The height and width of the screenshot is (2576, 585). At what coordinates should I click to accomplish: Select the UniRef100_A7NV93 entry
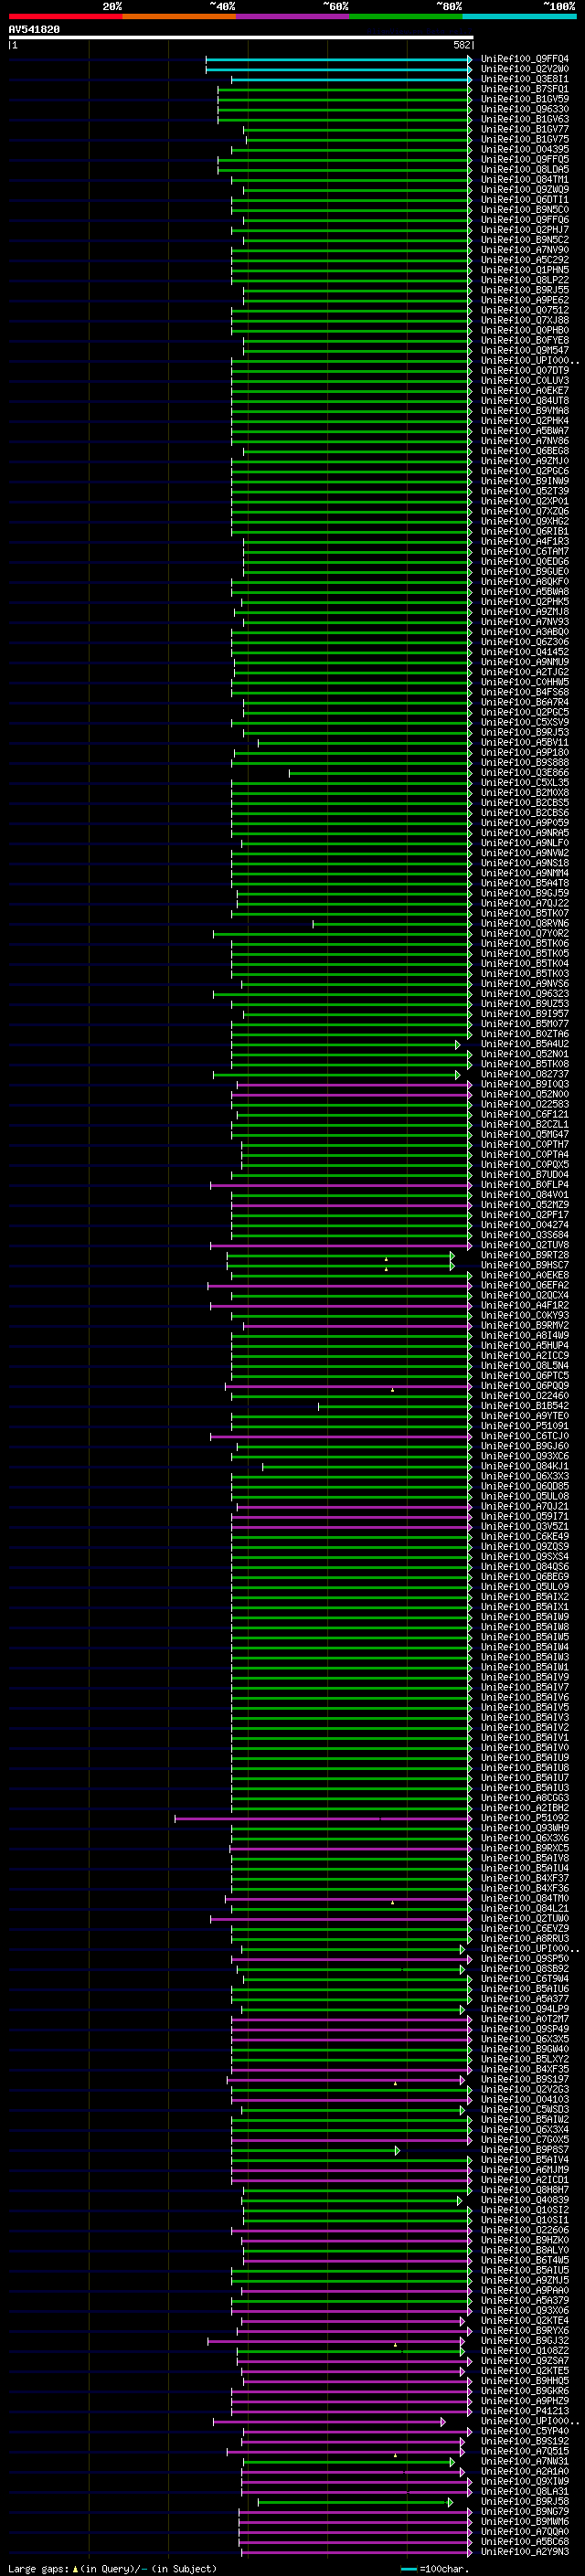(x=524, y=622)
